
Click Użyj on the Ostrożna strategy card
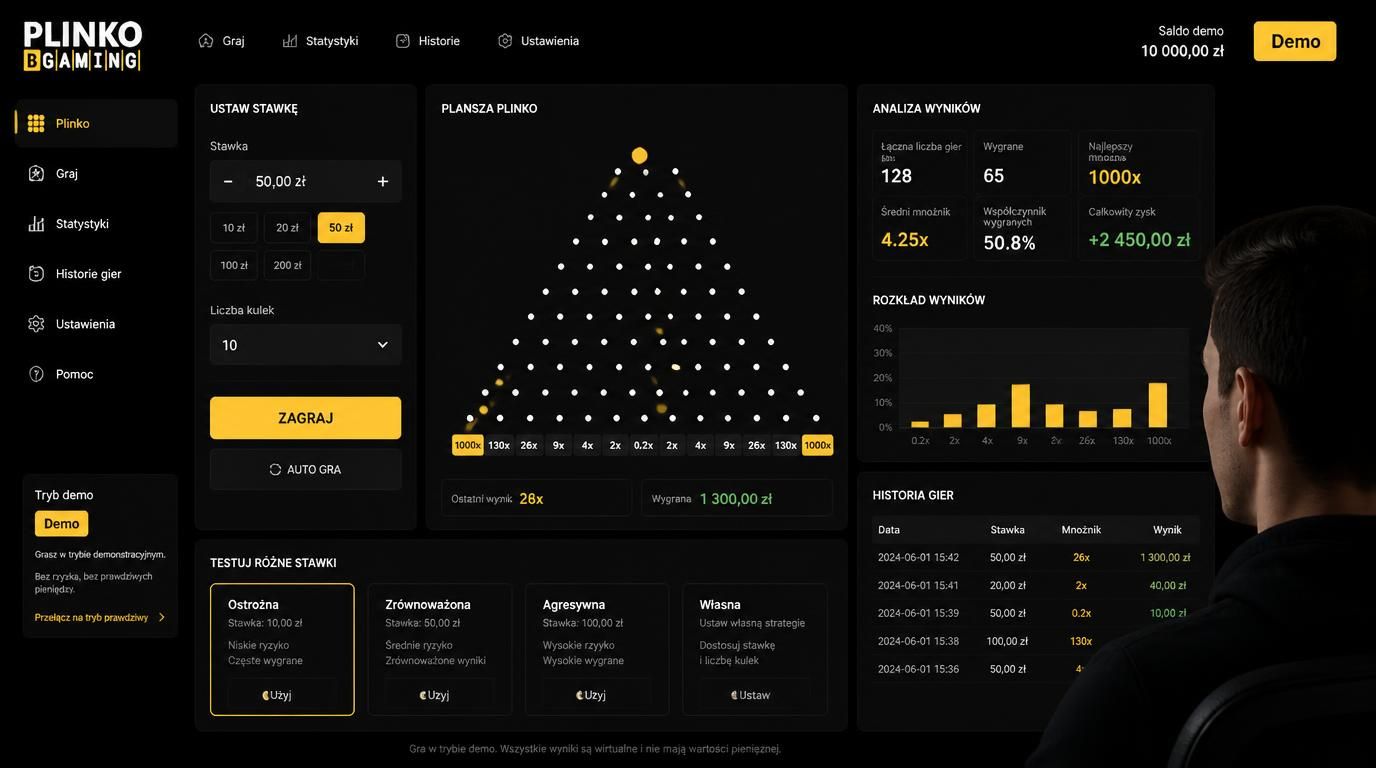point(282,695)
